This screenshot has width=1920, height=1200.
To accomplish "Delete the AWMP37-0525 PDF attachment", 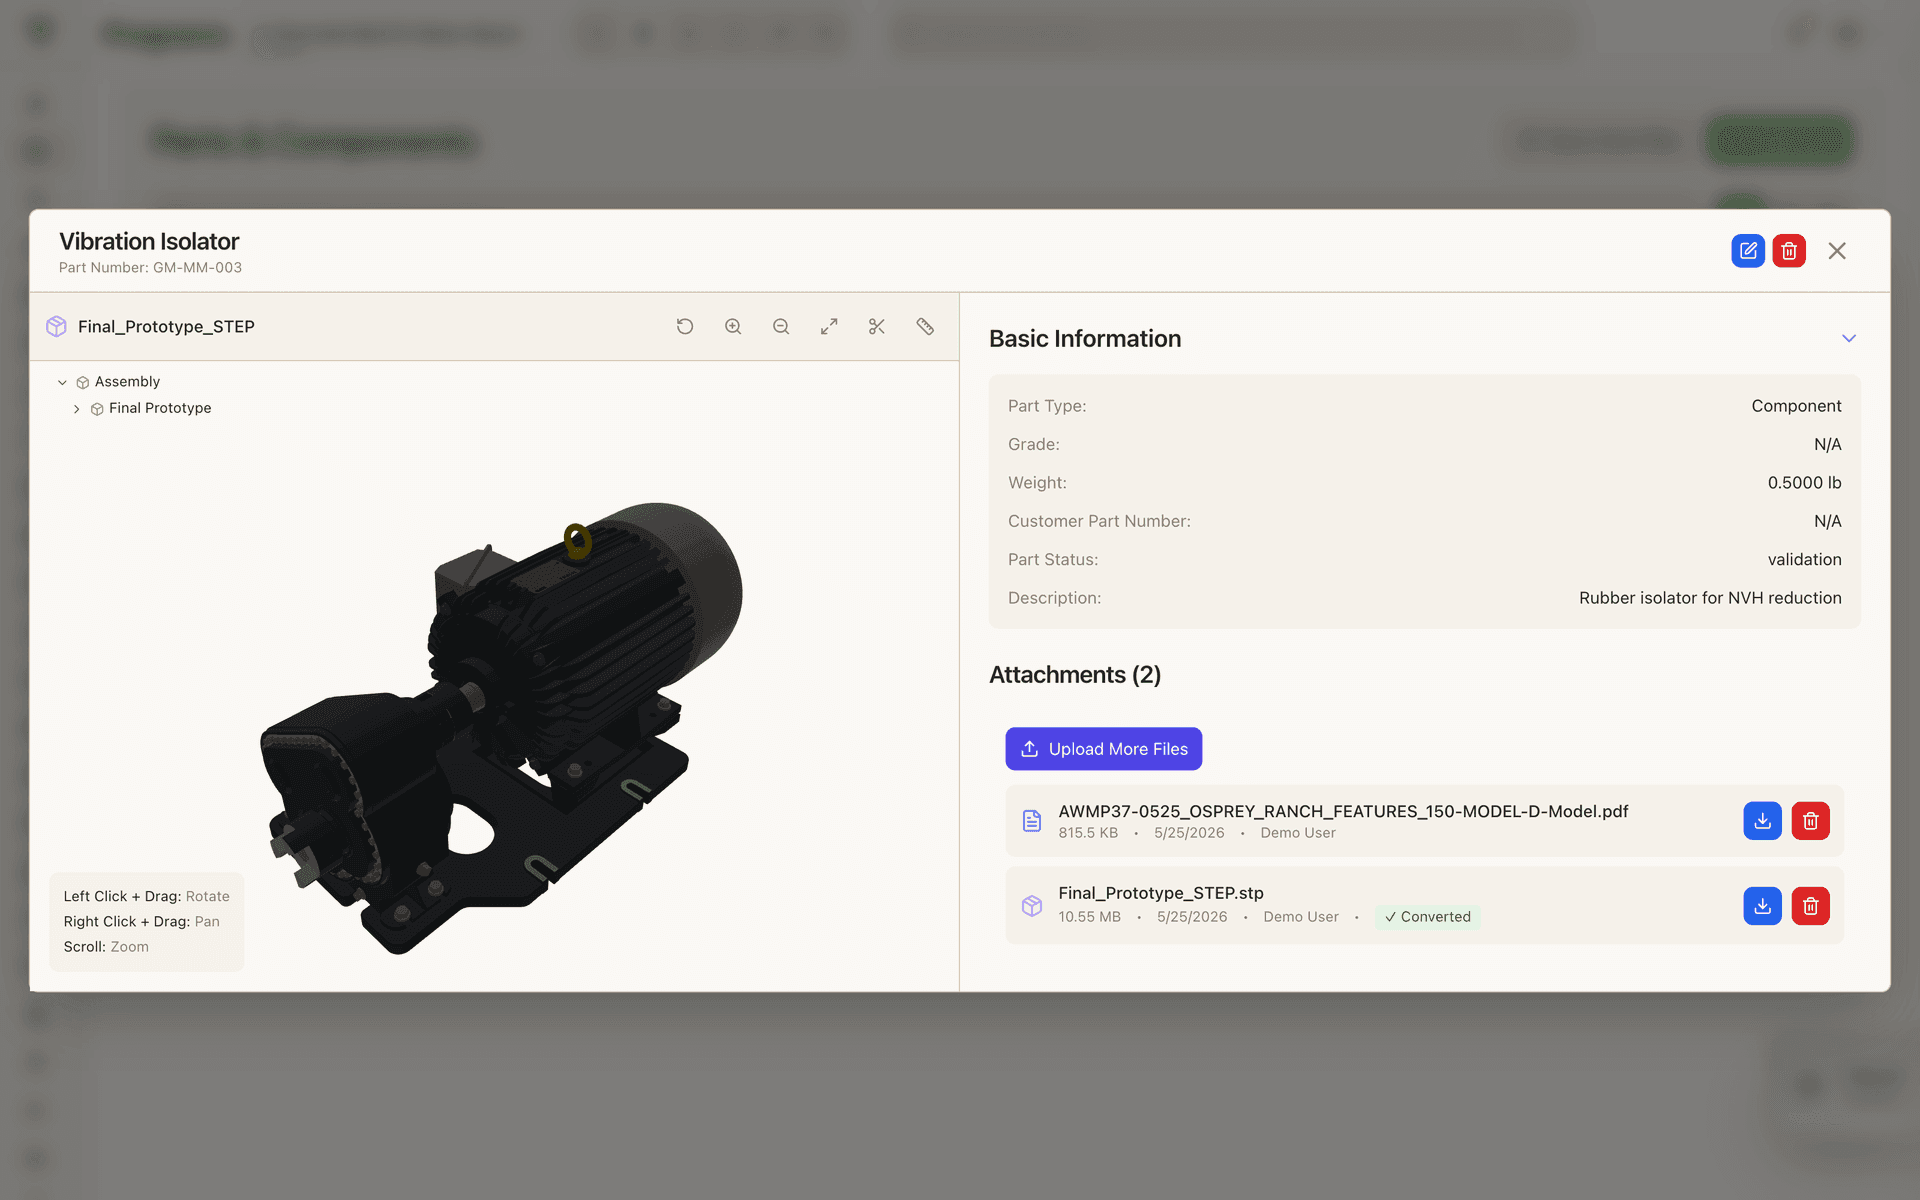I will (x=1810, y=821).
